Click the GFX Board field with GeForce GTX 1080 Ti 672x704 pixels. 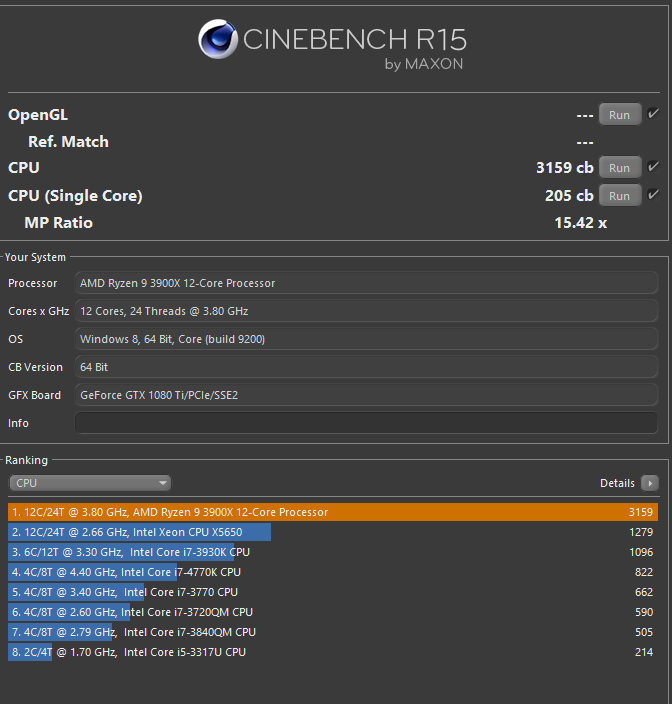[x=366, y=395]
